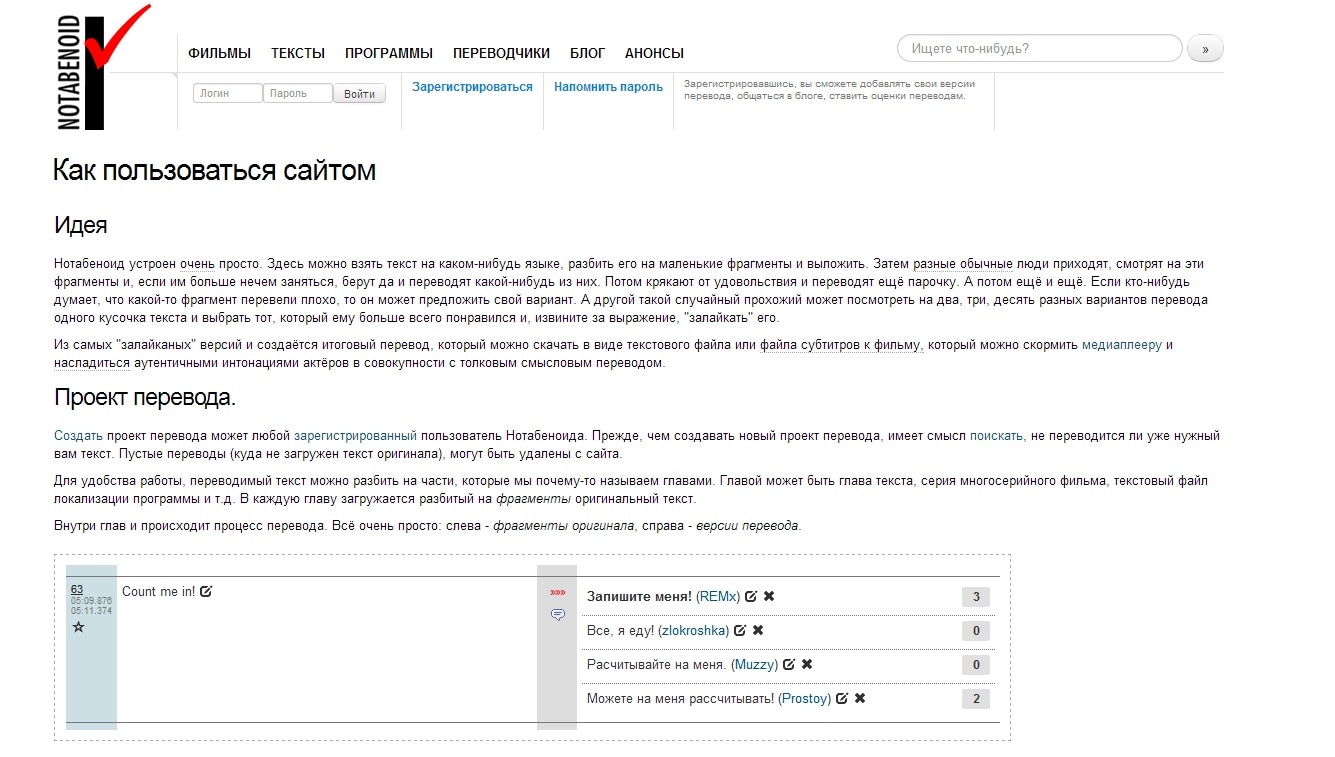Open the БЛОГ menu item
The width and height of the screenshot is (1335, 757).
pos(587,53)
